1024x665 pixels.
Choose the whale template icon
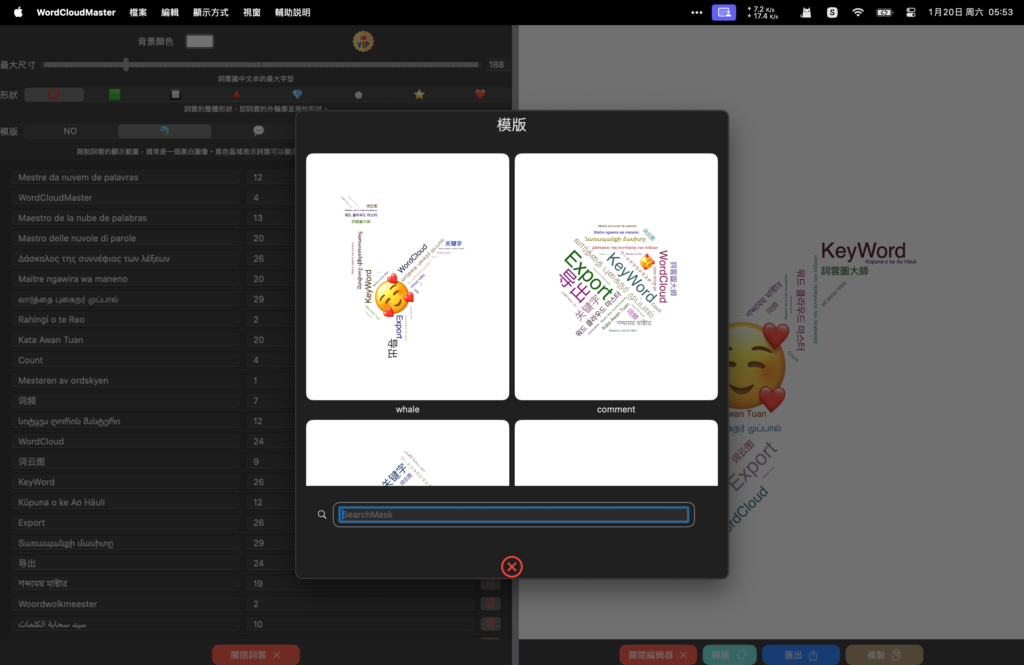(164, 131)
